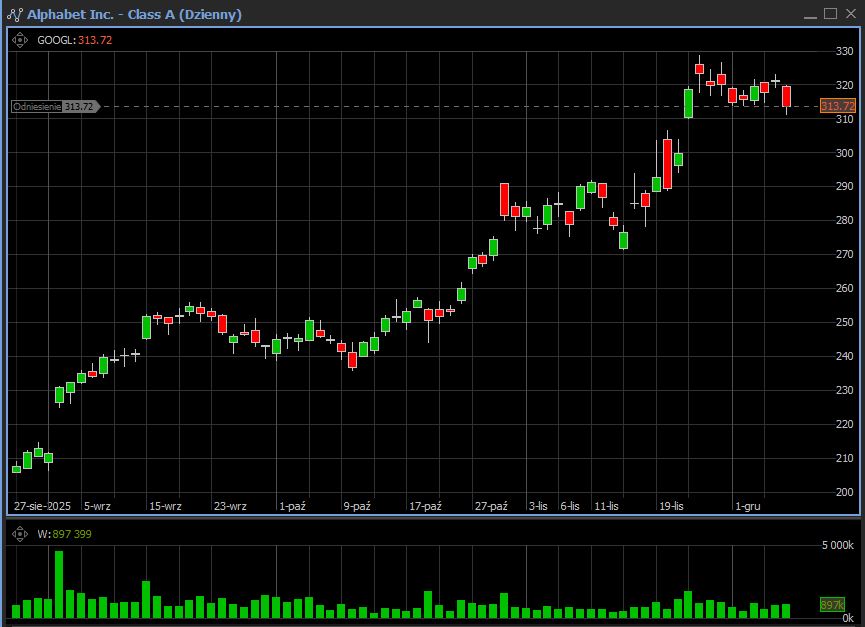Click the Alphabet Inc. - Class A title
This screenshot has height=627, width=865.
click(134, 14)
